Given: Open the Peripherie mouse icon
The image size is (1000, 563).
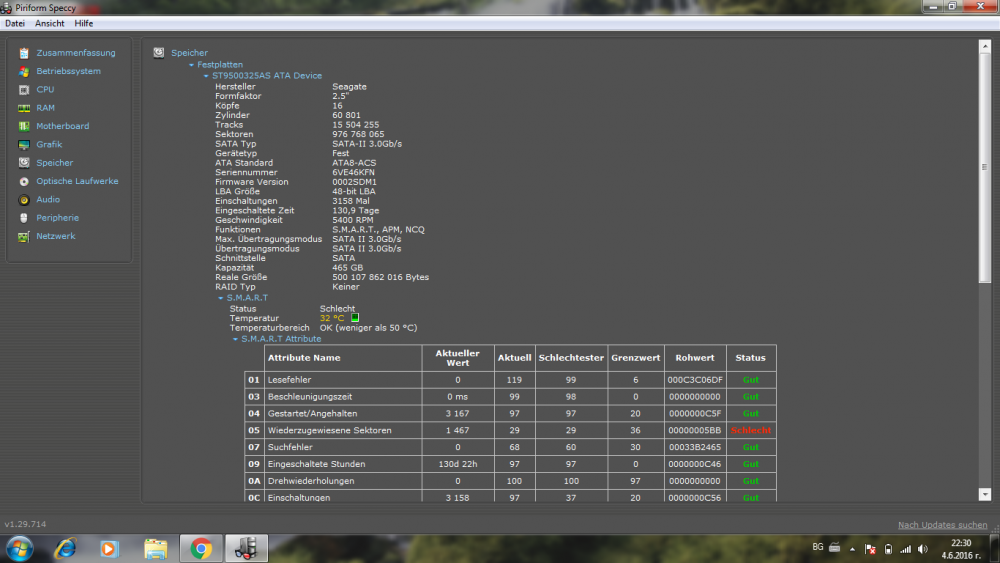Looking at the screenshot, I should click(x=24, y=218).
